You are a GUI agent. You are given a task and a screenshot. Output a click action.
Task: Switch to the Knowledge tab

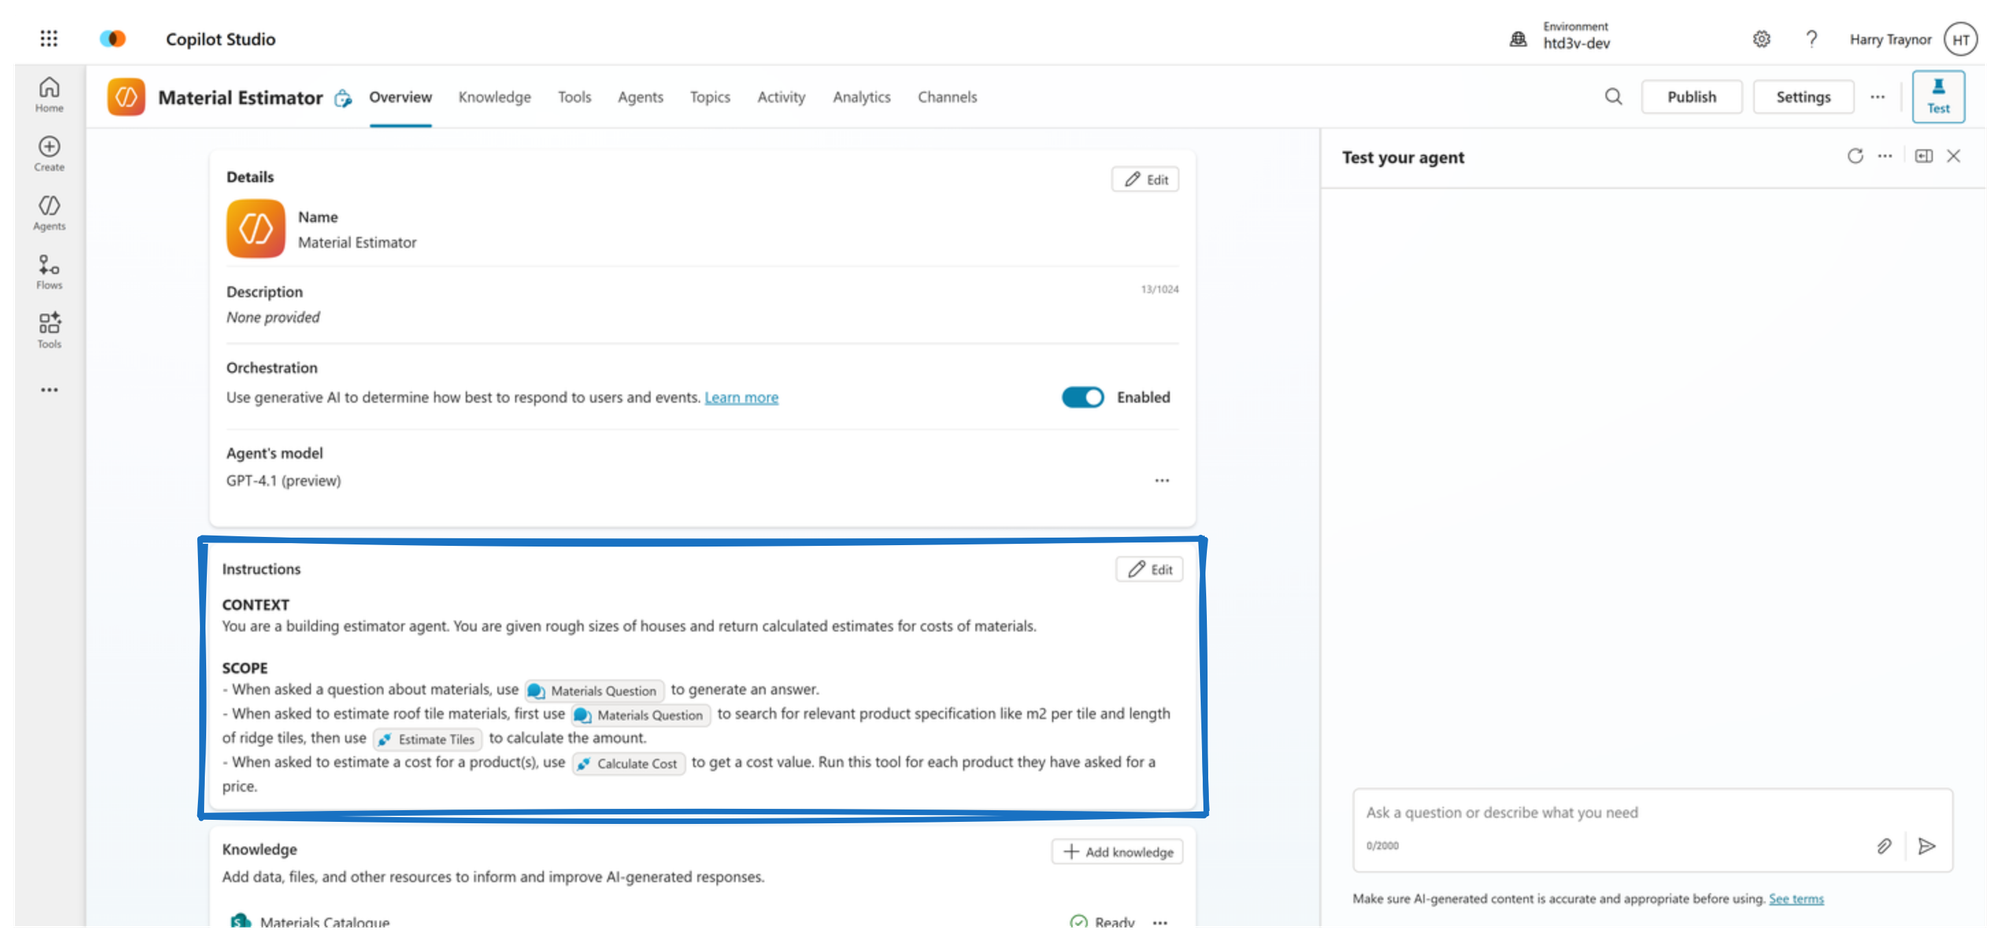[495, 97]
